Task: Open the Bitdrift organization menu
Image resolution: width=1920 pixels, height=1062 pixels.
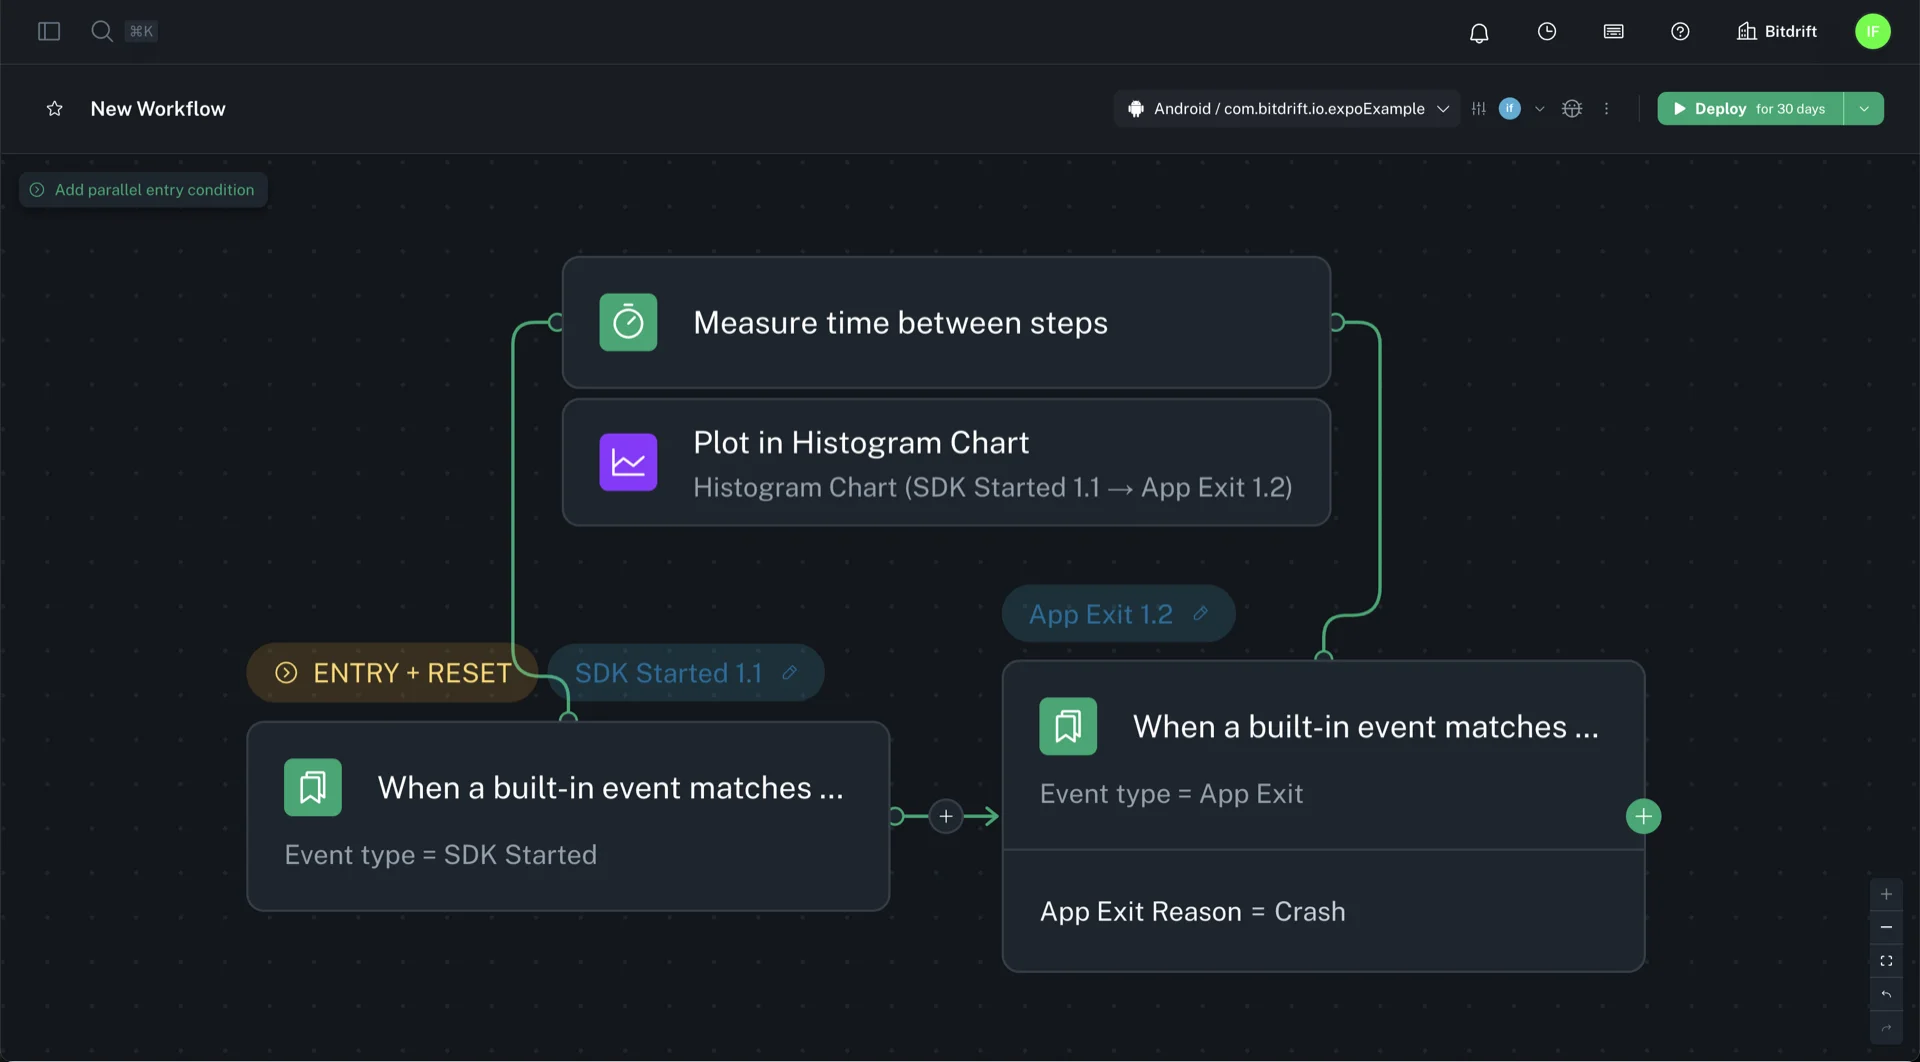Action: (1777, 32)
